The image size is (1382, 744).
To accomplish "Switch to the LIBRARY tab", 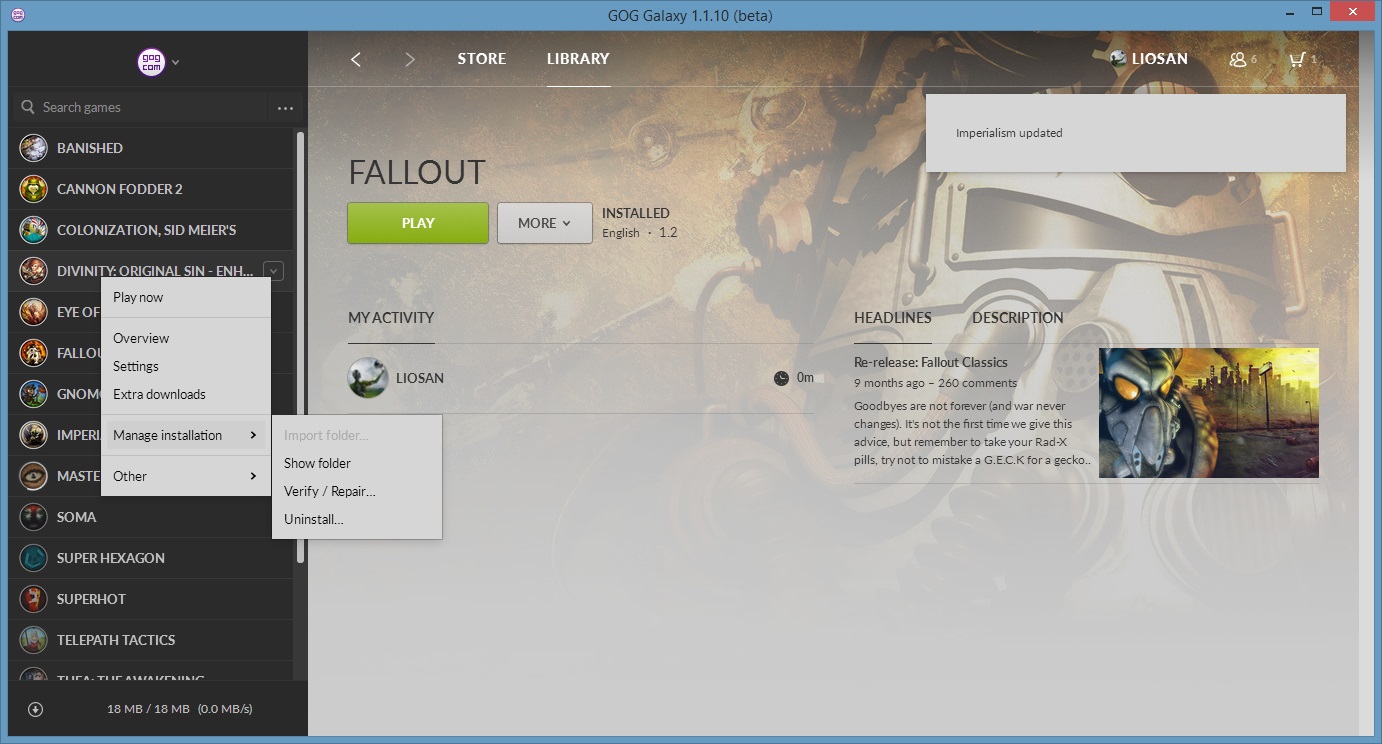I will pos(578,59).
